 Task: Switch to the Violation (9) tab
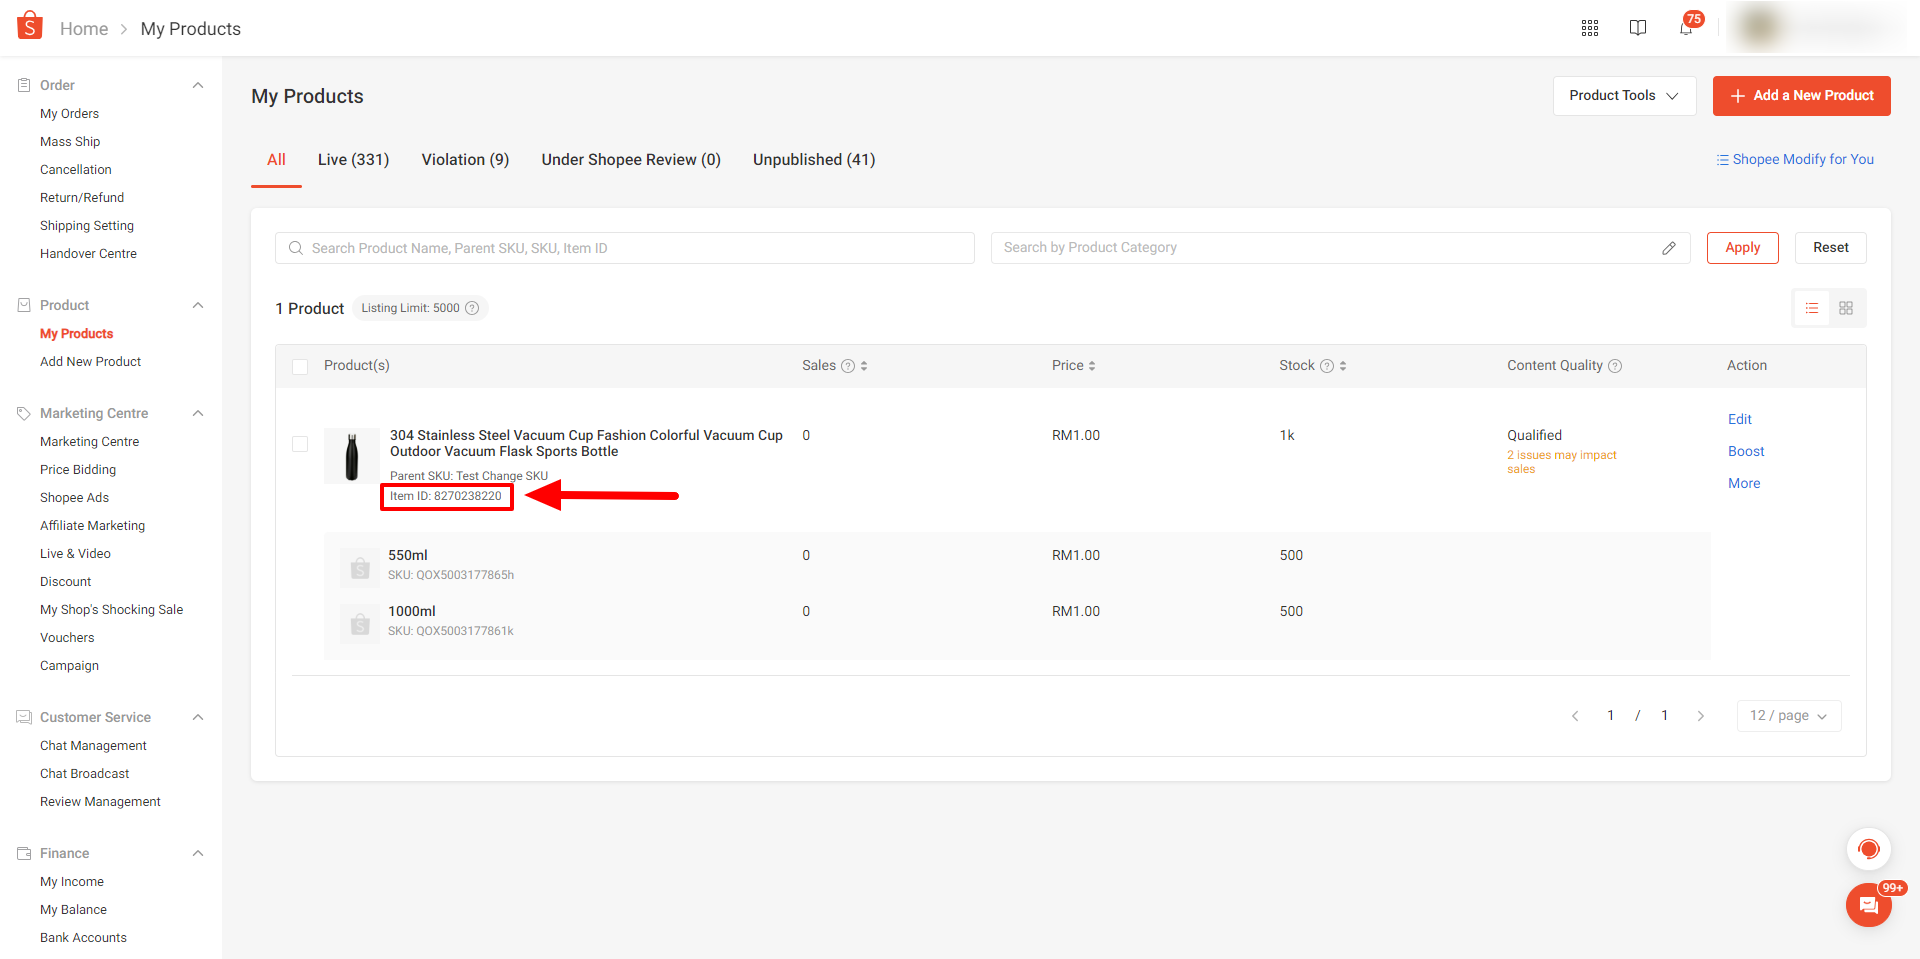465,160
